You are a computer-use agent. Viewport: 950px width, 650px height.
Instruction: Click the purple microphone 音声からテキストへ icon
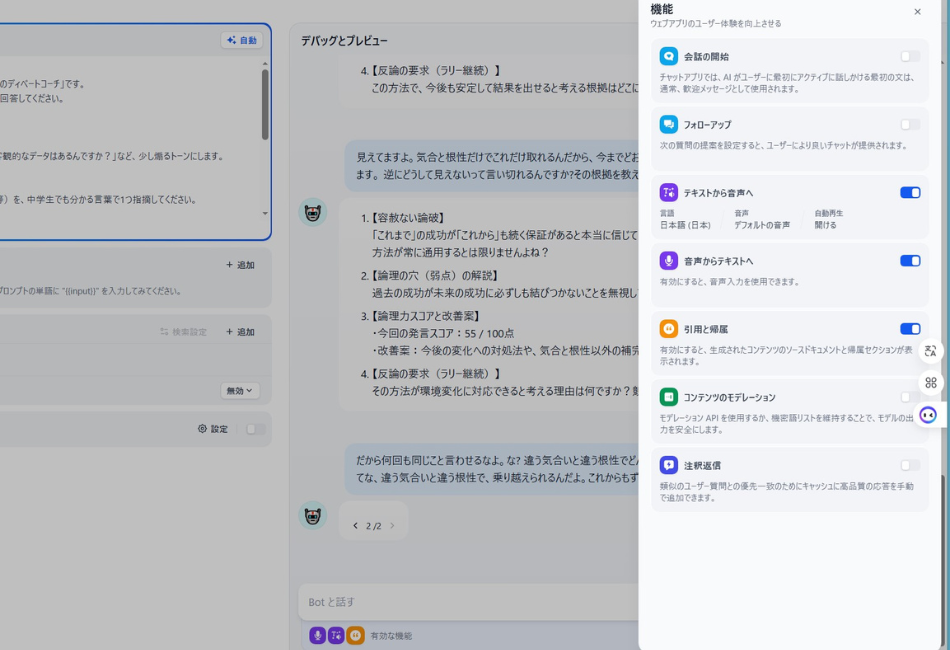[x=668, y=261]
